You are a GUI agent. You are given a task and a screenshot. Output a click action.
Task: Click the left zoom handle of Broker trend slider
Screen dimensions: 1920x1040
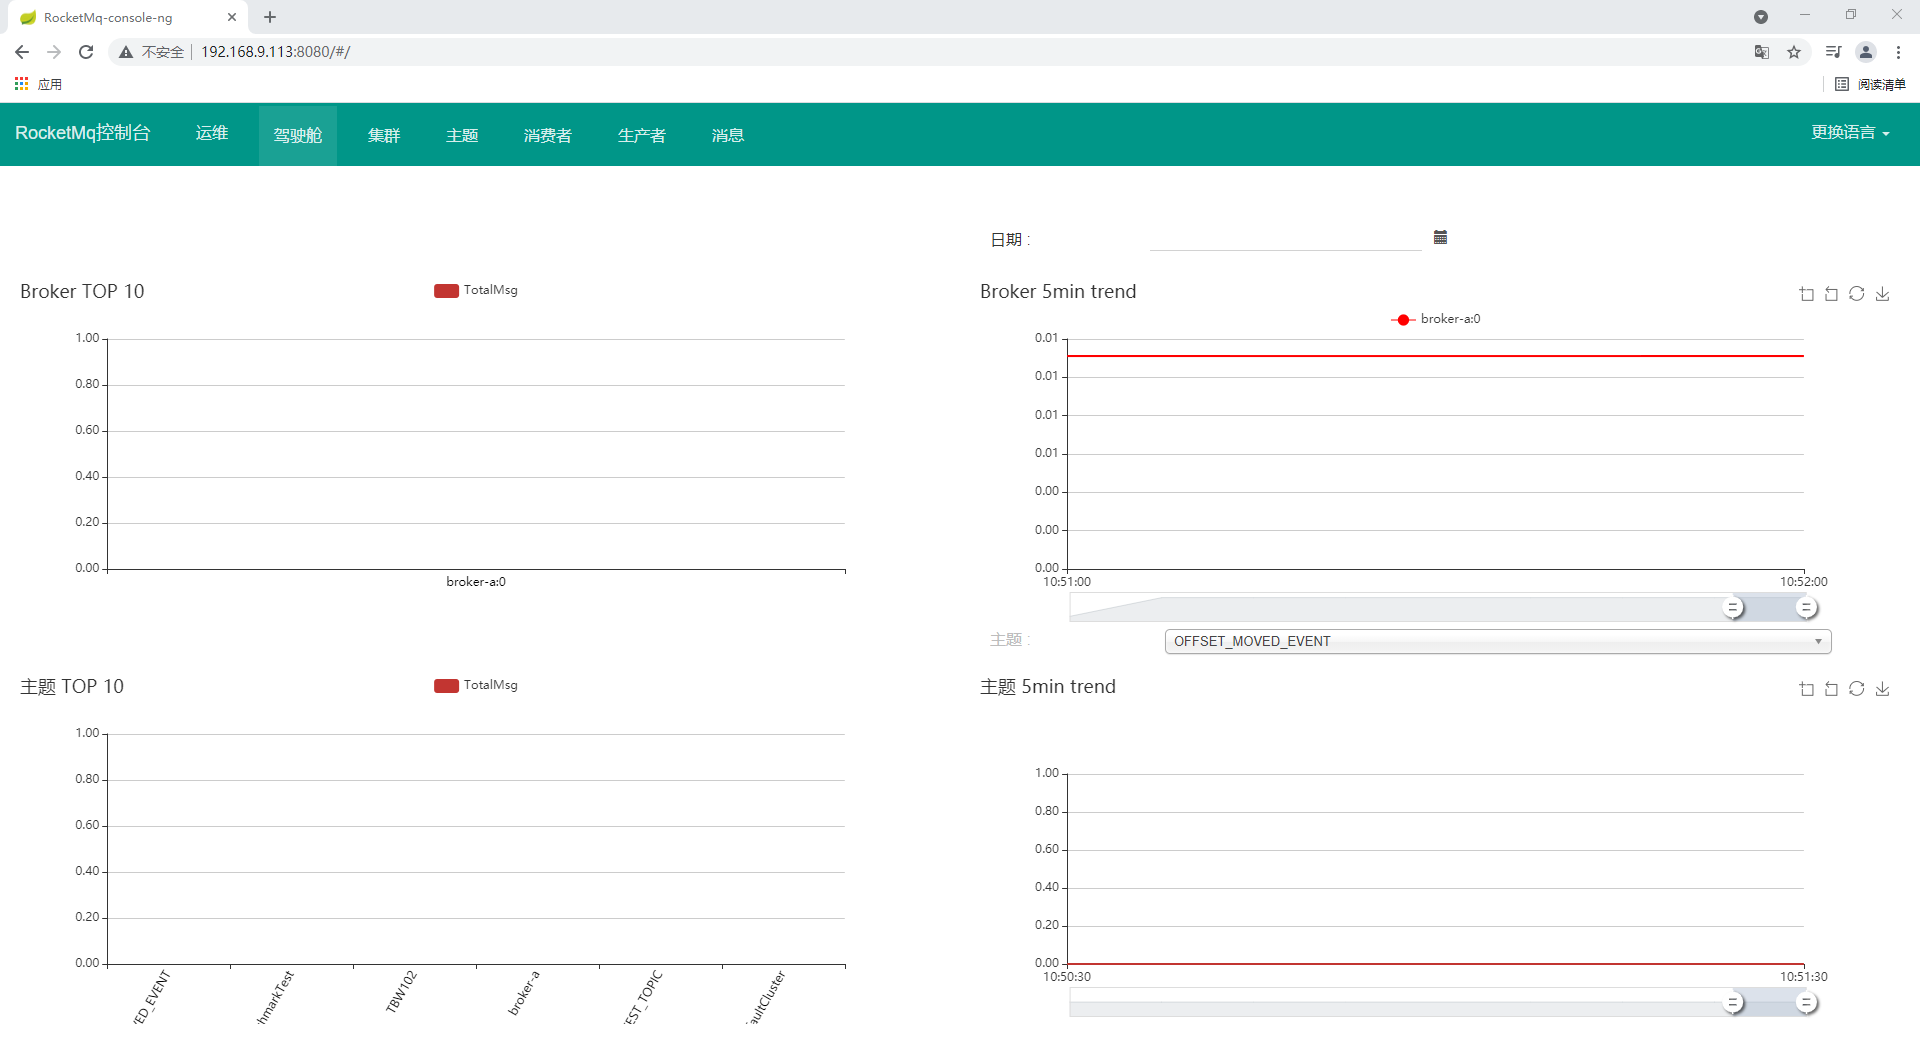1733,607
